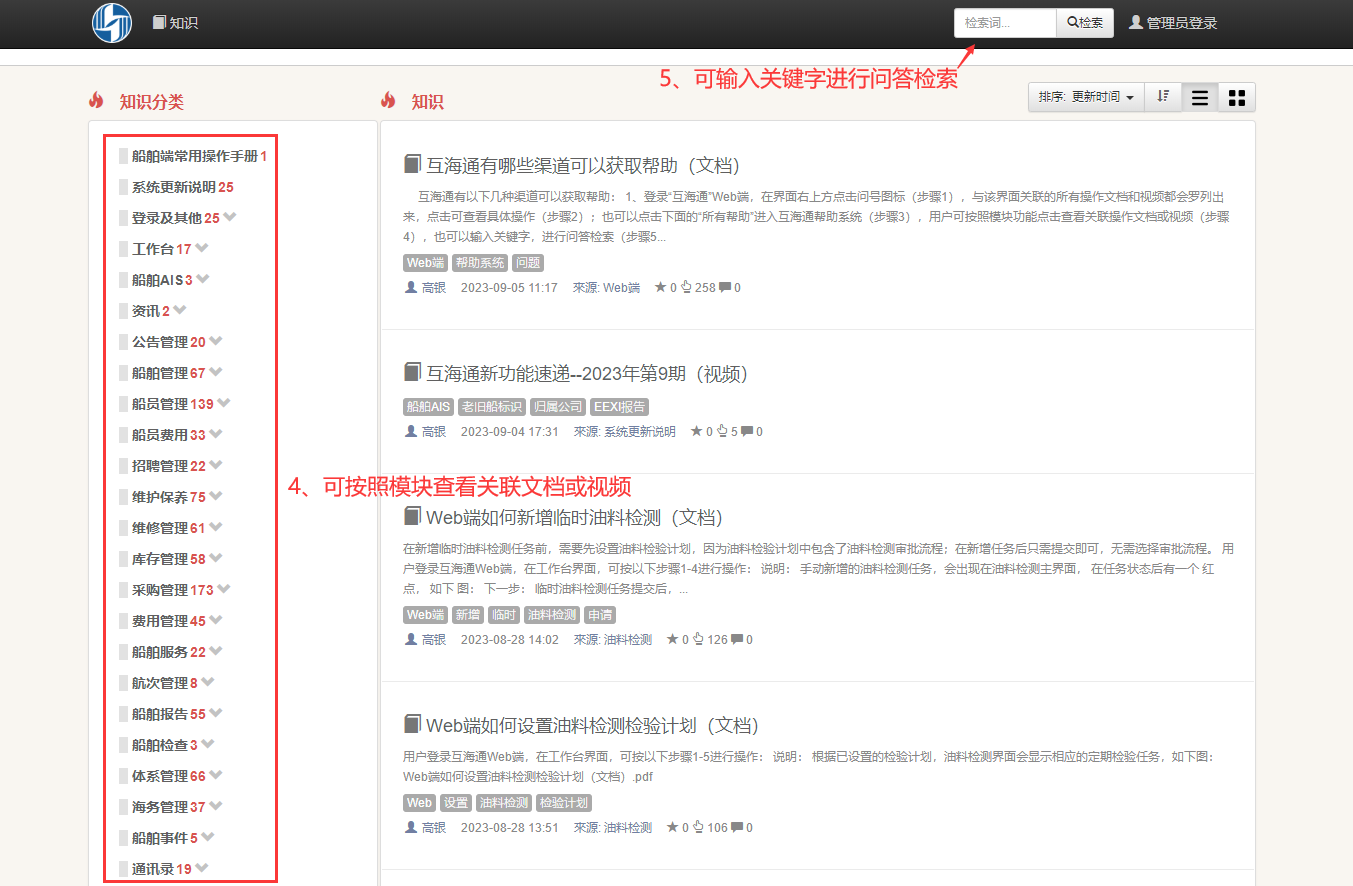Expand chevron beside 工作台

click(x=202, y=248)
